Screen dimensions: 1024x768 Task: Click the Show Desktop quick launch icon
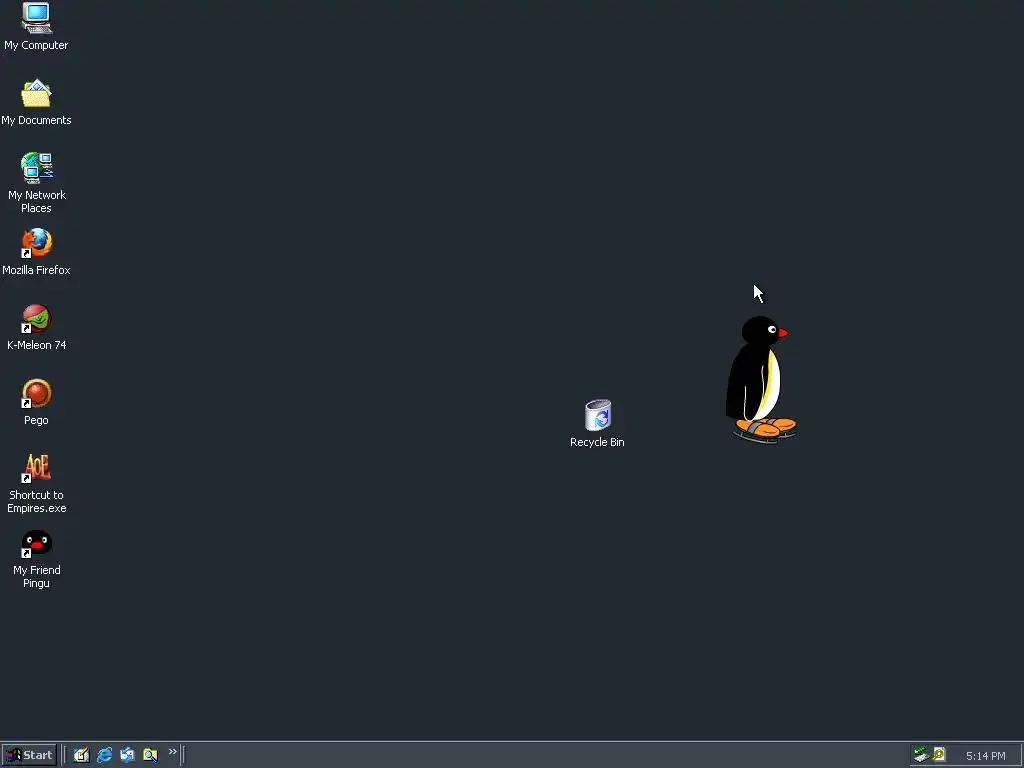click(81, 755)
